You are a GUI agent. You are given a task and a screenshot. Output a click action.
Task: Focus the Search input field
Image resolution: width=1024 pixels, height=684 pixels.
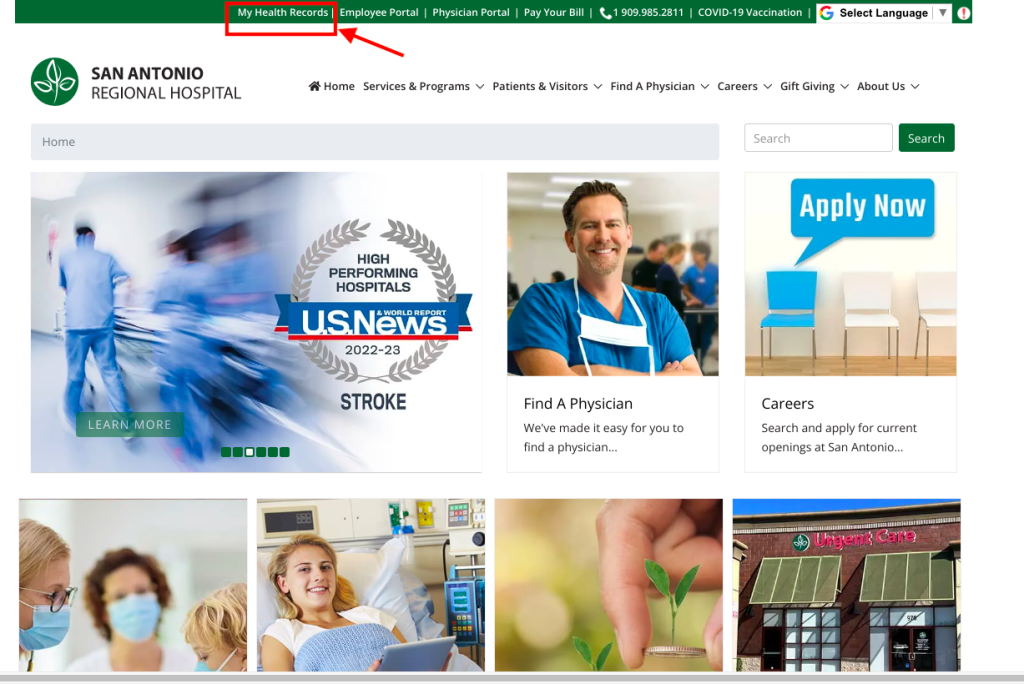coord(818,138)
